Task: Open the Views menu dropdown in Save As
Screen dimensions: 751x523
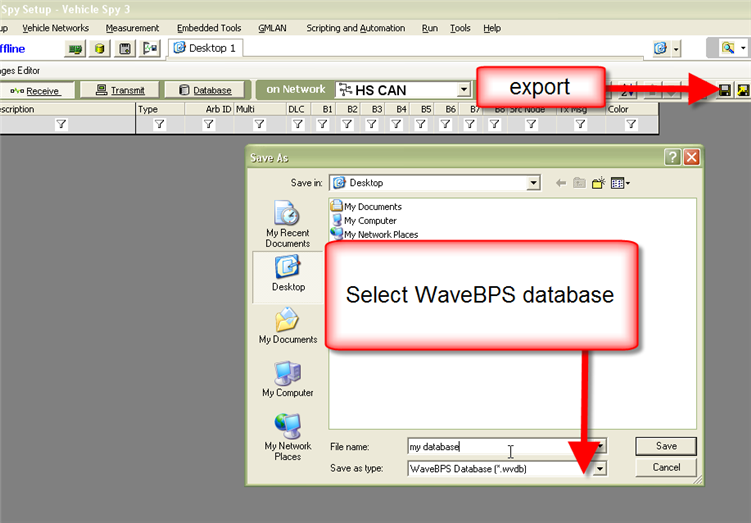Action: pos(620,183)
